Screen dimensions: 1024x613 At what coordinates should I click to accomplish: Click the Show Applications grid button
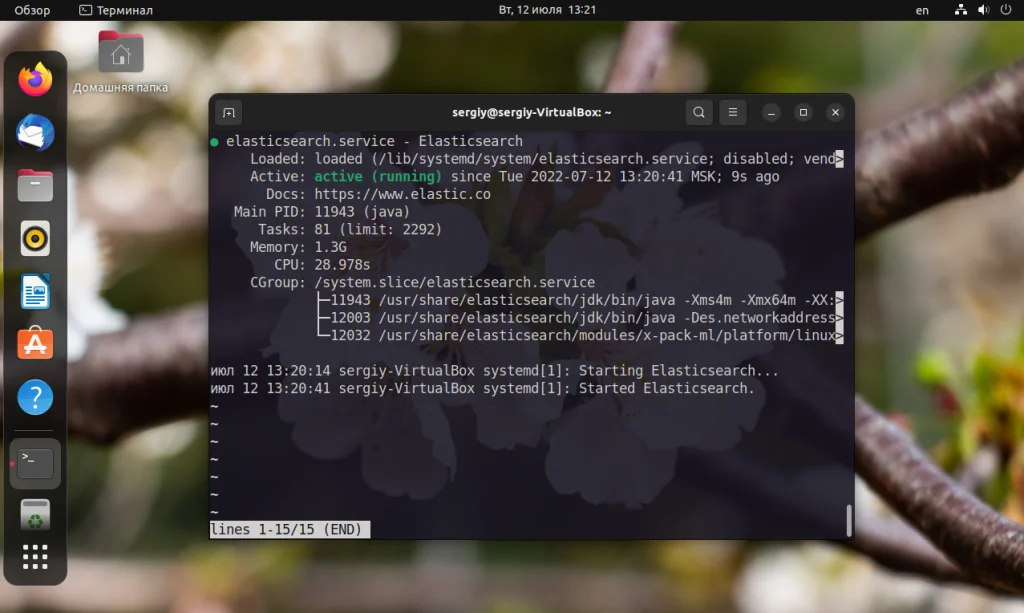[34, 558]
